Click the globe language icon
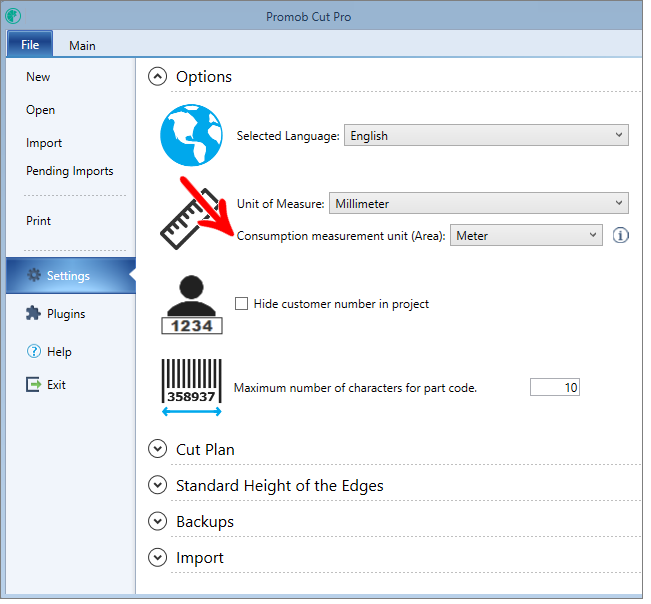The image size is (651, 604). [193, 137]
